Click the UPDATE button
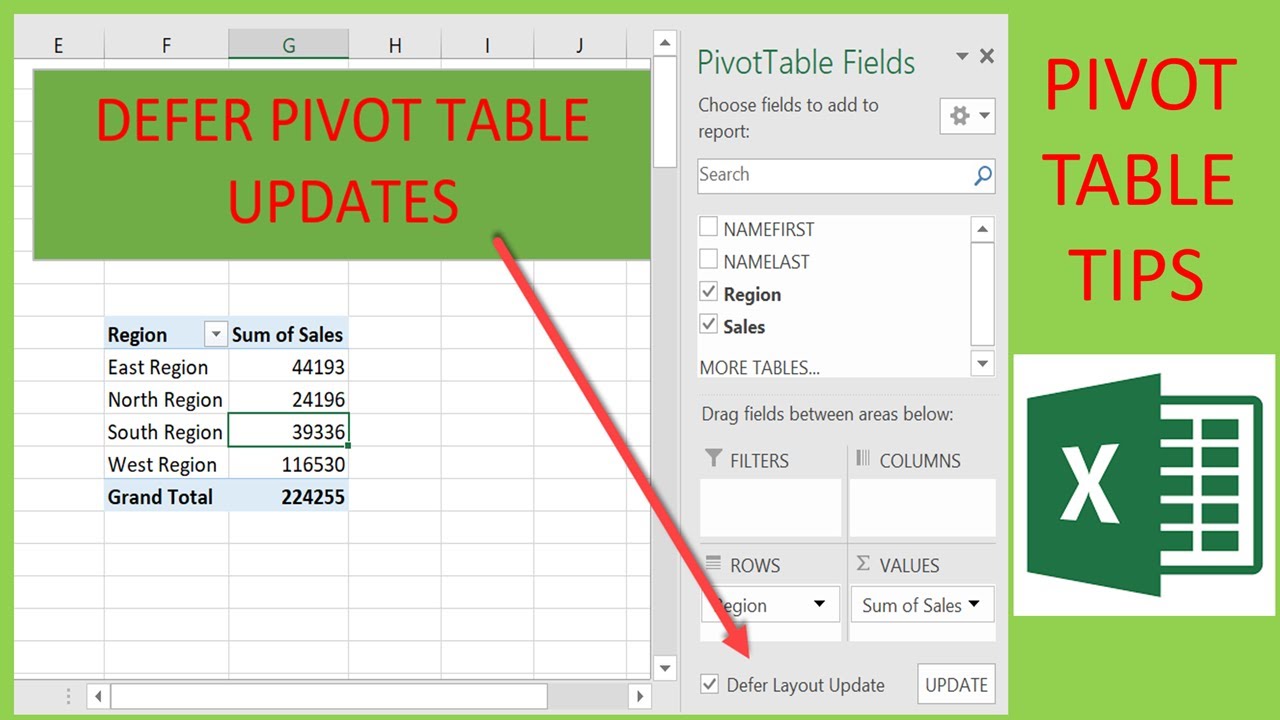1280x720 pixels. click(956, 685)
